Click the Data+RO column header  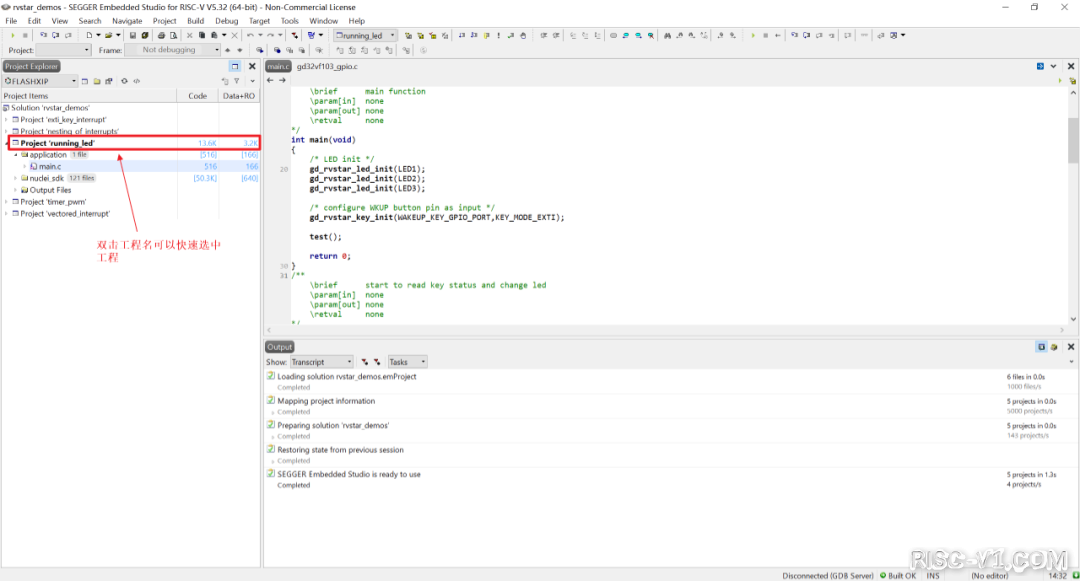pyautogui.click(x=239, y=96)
